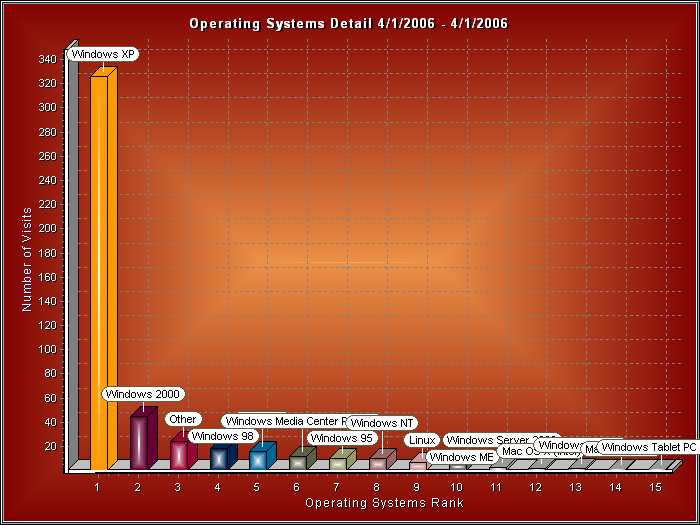Select the 'Windows 2000' bar label
The width and height of the screenshot is (700, 525).
[143, 394]
